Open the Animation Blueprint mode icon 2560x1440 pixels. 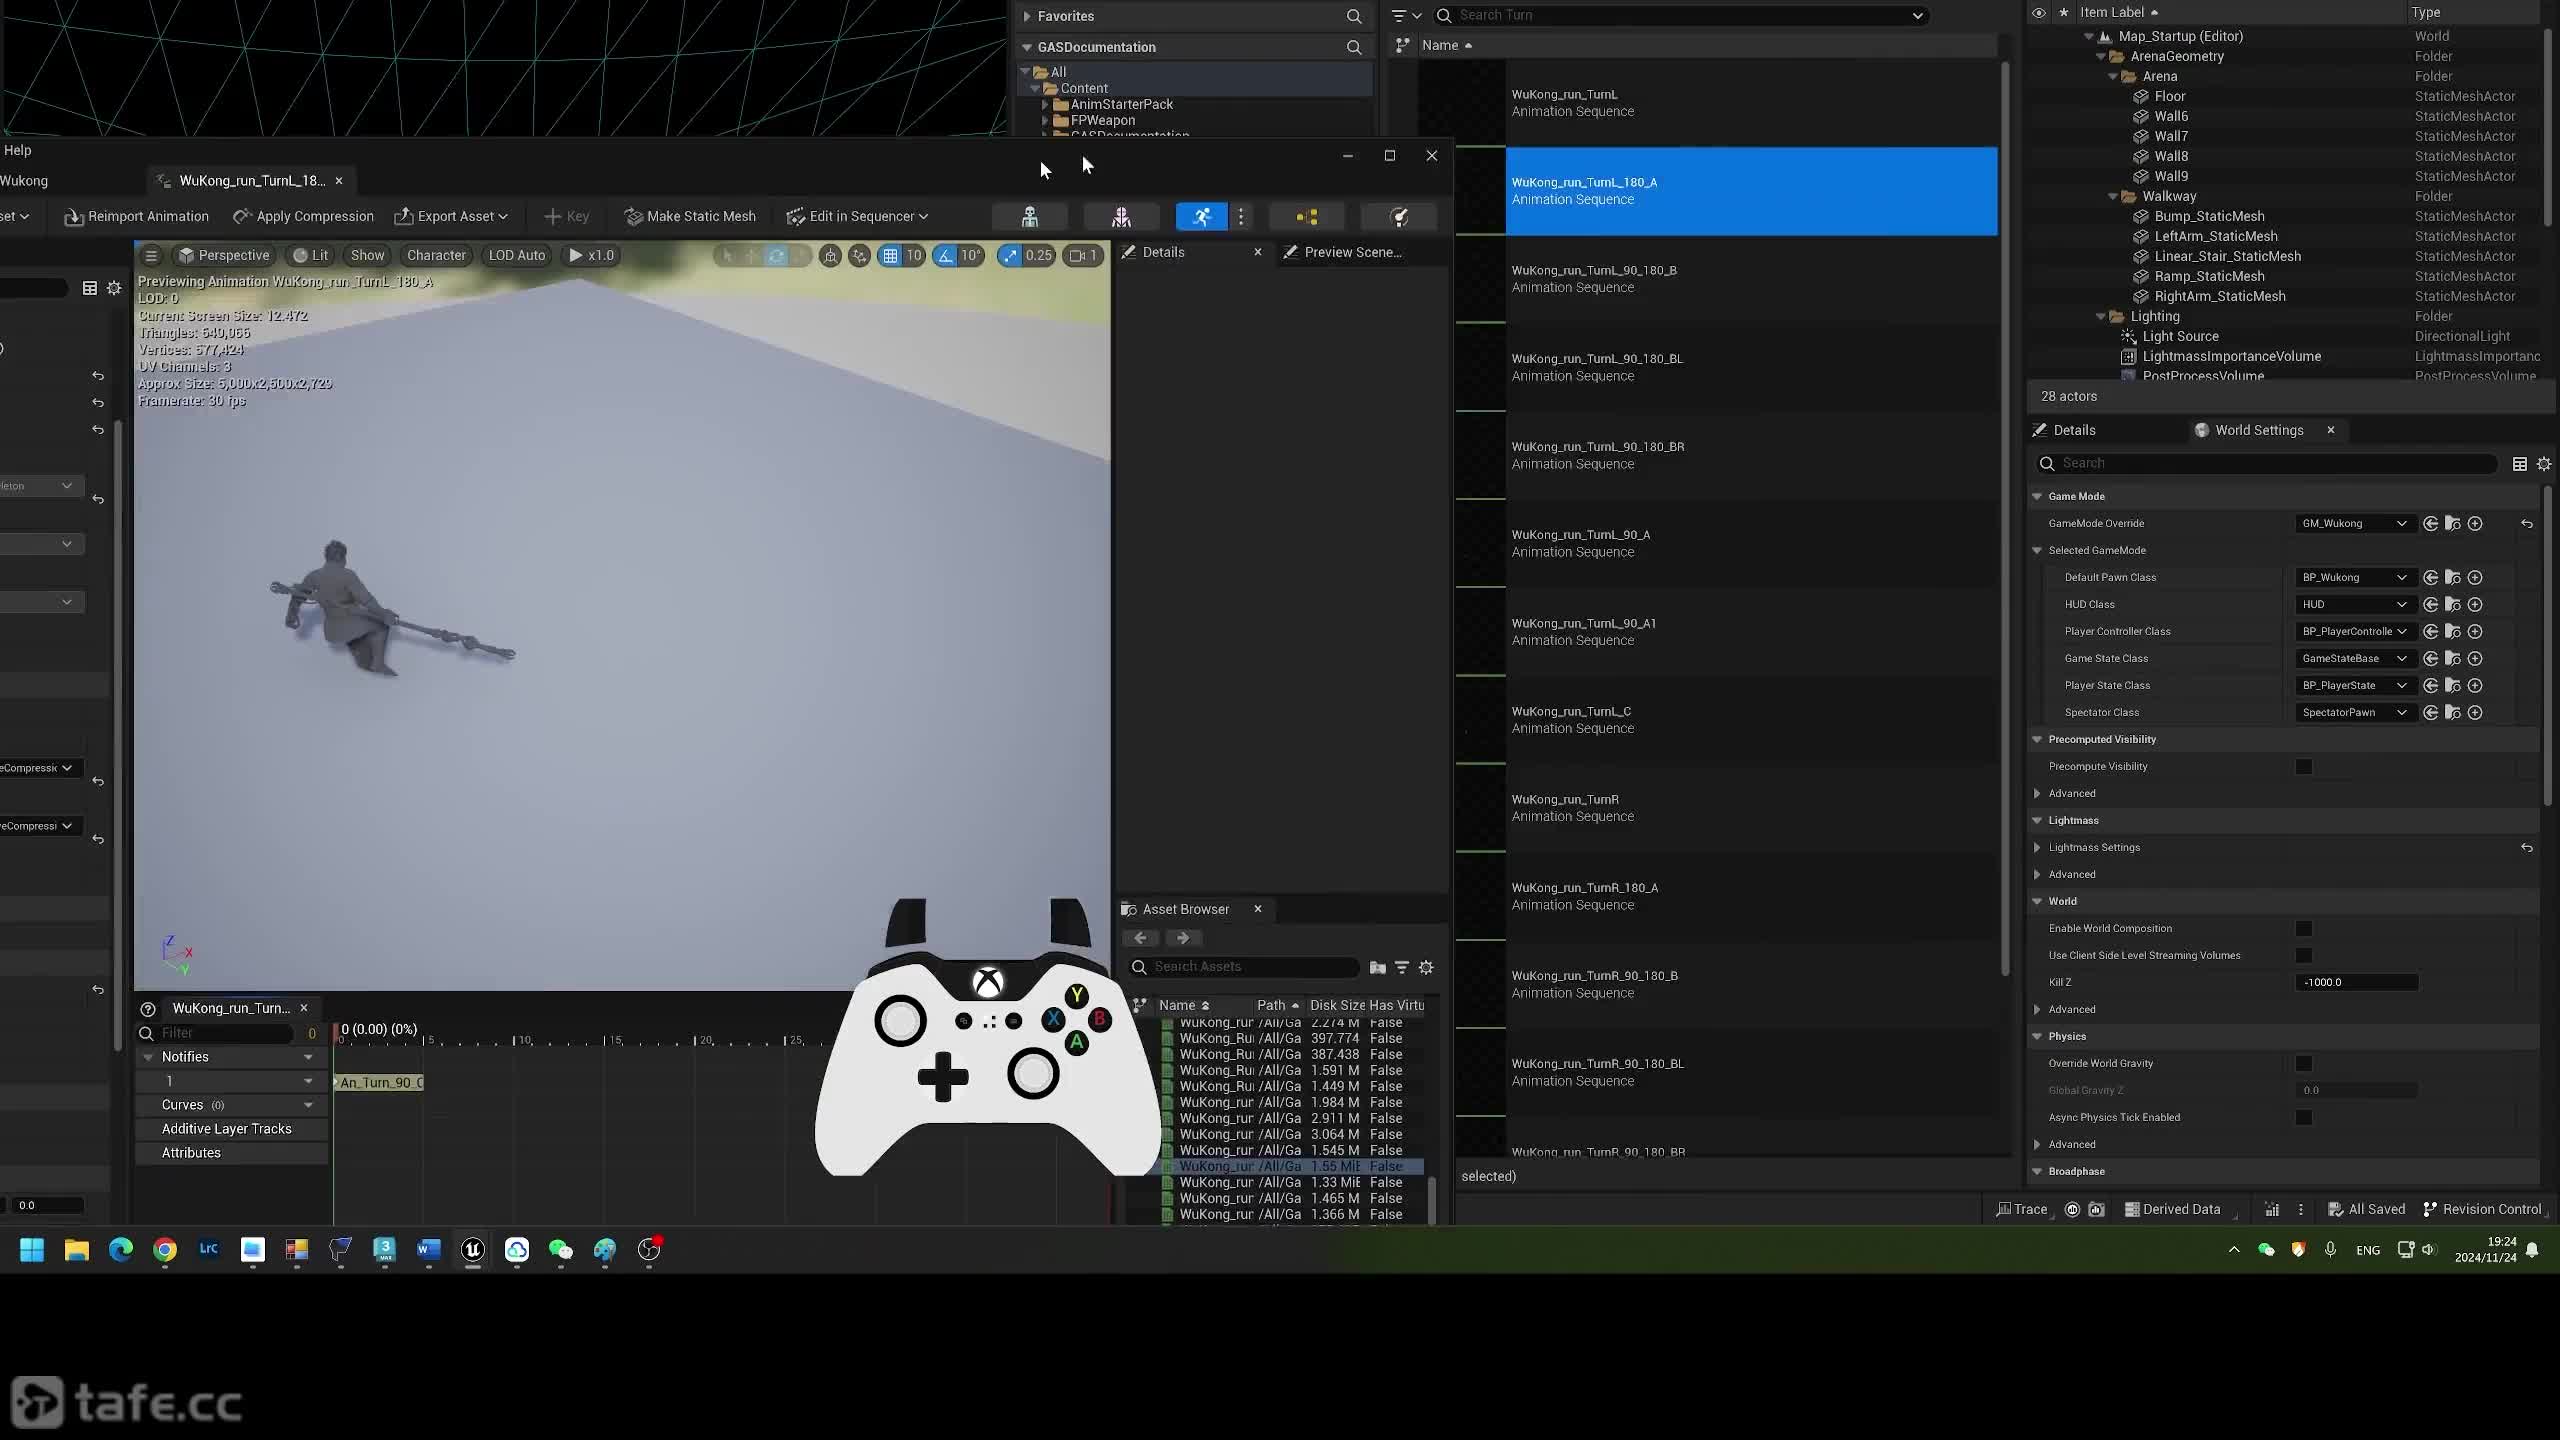tap(1306, 216)
